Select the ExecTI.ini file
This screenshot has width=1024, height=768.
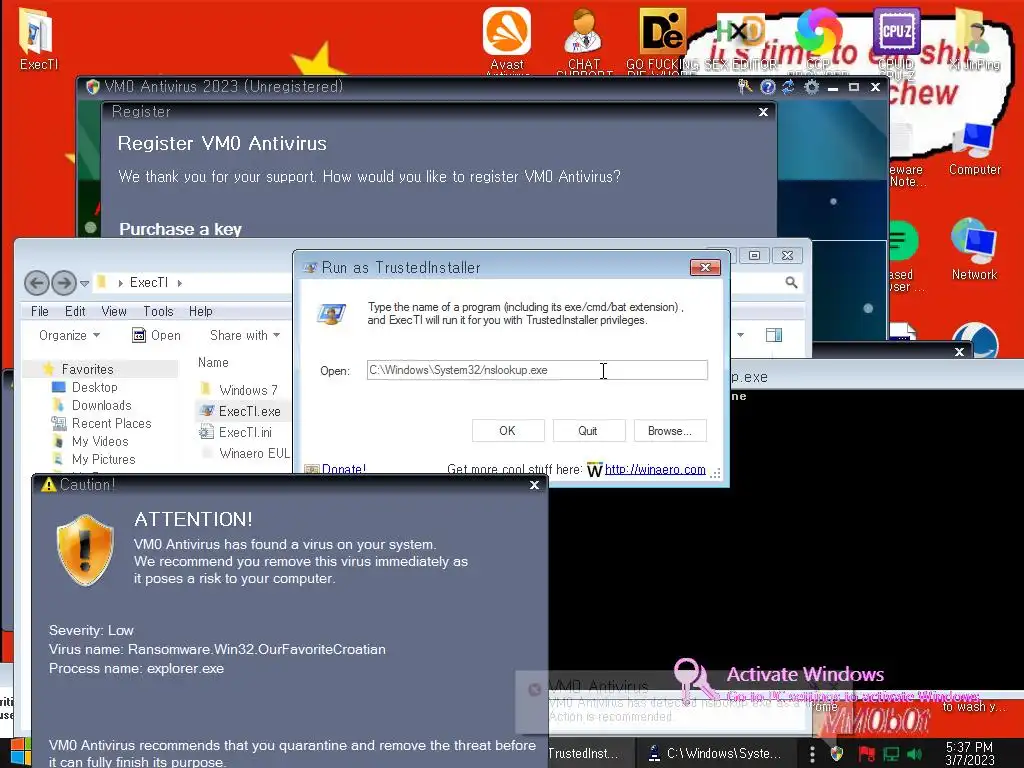236,432
